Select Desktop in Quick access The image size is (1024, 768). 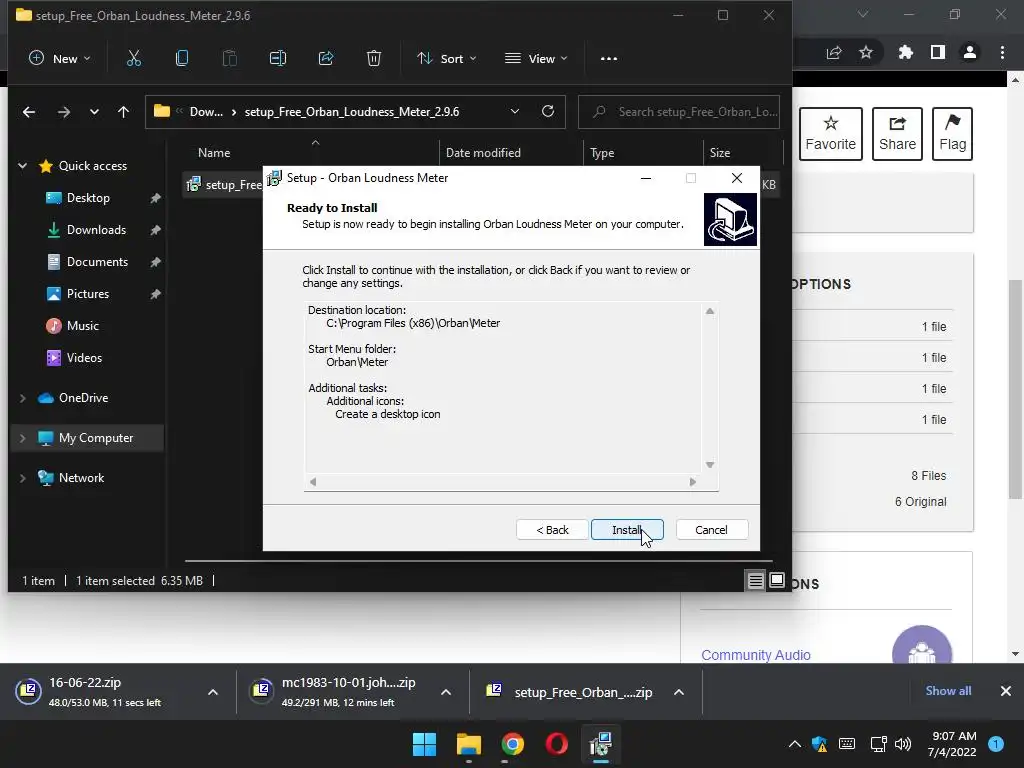(88, 198)
